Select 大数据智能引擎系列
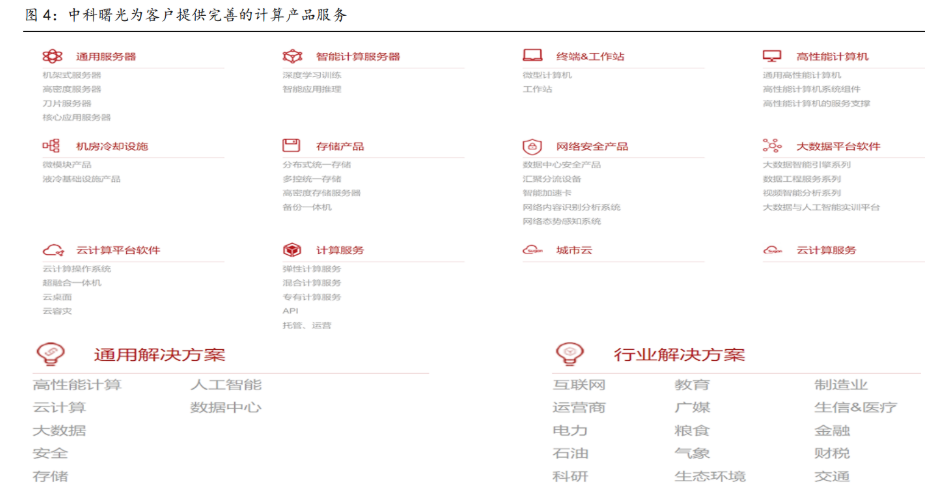 click(806, 165)
